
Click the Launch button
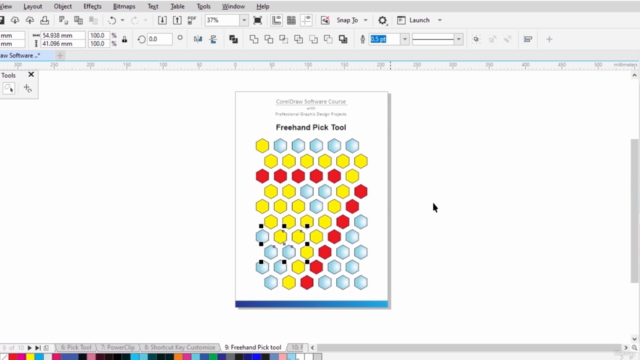coord(414,20)
